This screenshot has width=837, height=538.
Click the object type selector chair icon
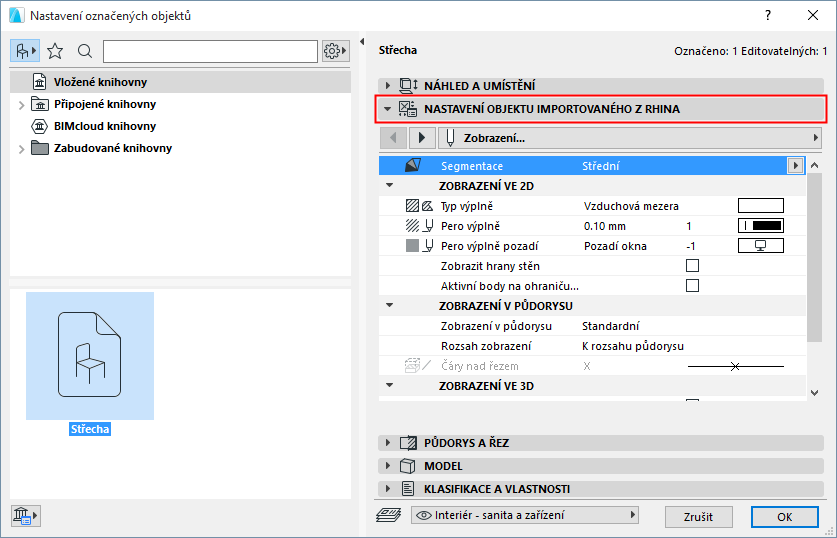pyautogui.click(x=25, y=51)
